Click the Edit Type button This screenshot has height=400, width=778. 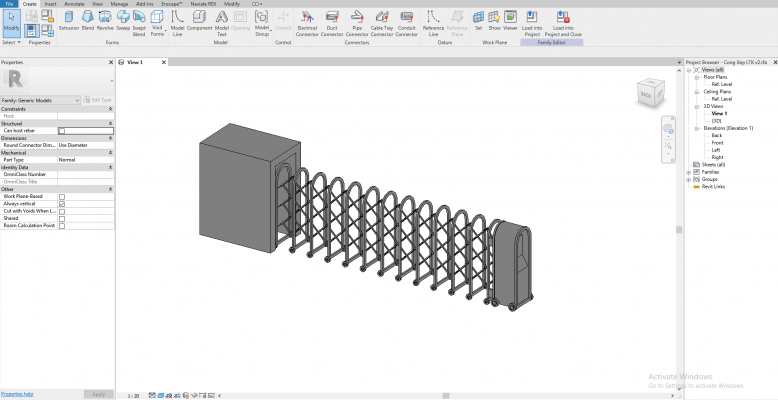click(98, 100)
